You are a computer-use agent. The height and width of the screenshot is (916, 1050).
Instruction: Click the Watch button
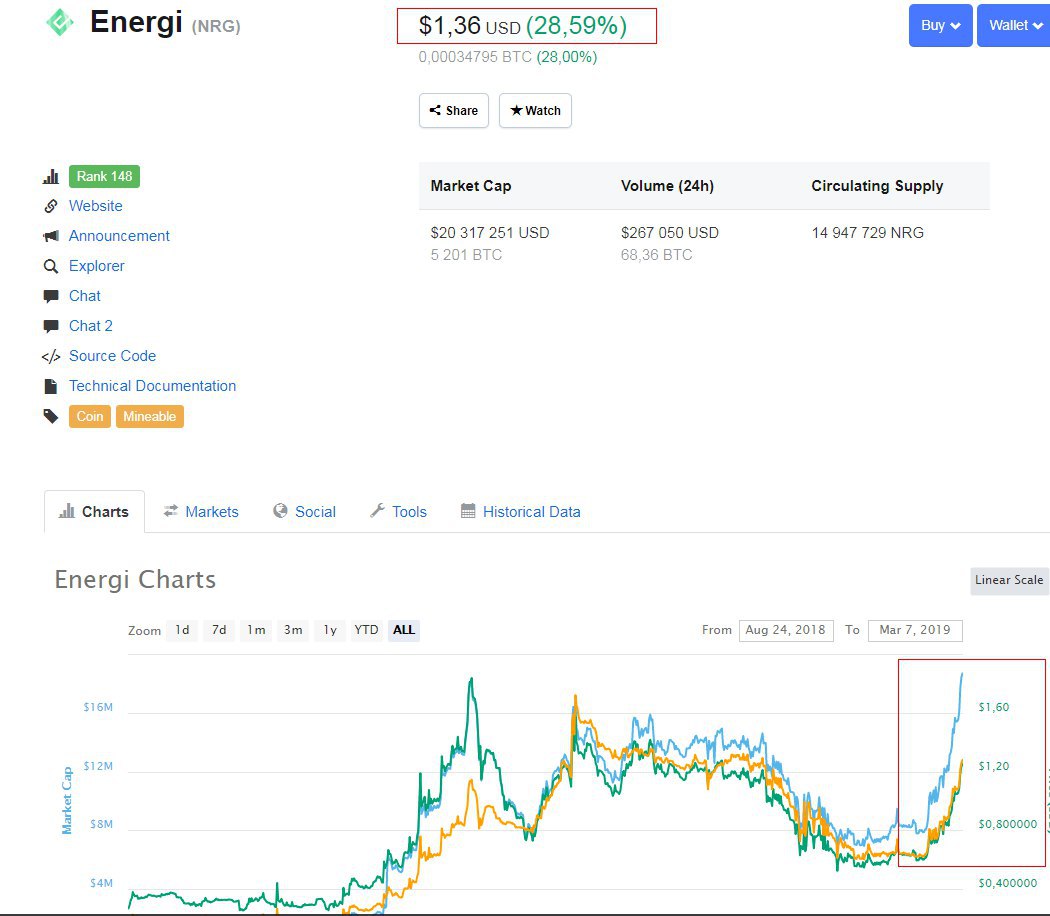pyautogui.click(x=535, y=110)
